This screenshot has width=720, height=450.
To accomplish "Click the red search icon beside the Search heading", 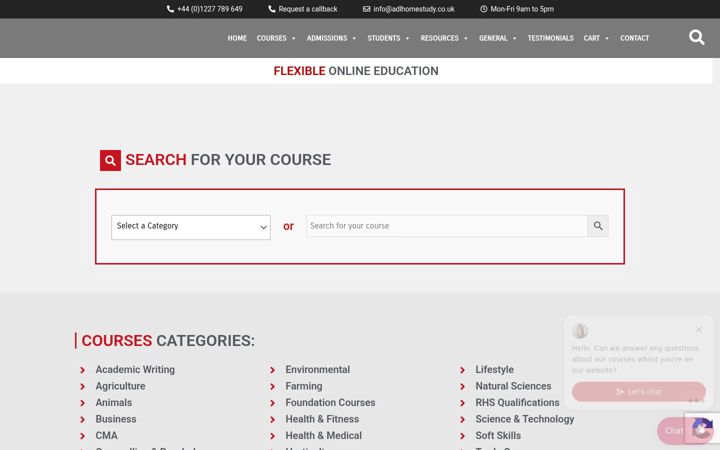I will 110,160.
